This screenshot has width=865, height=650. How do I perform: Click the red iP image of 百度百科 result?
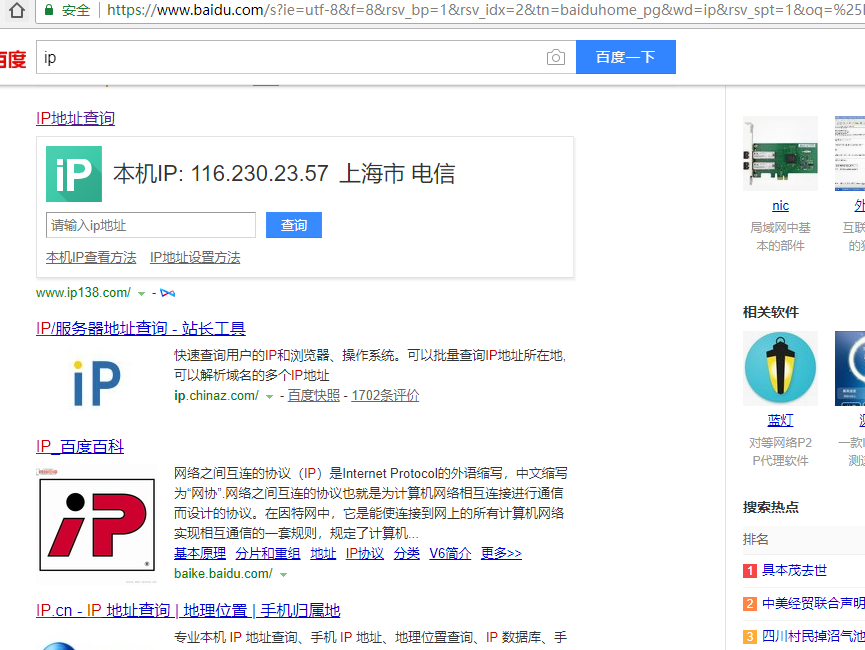(96, 520)
